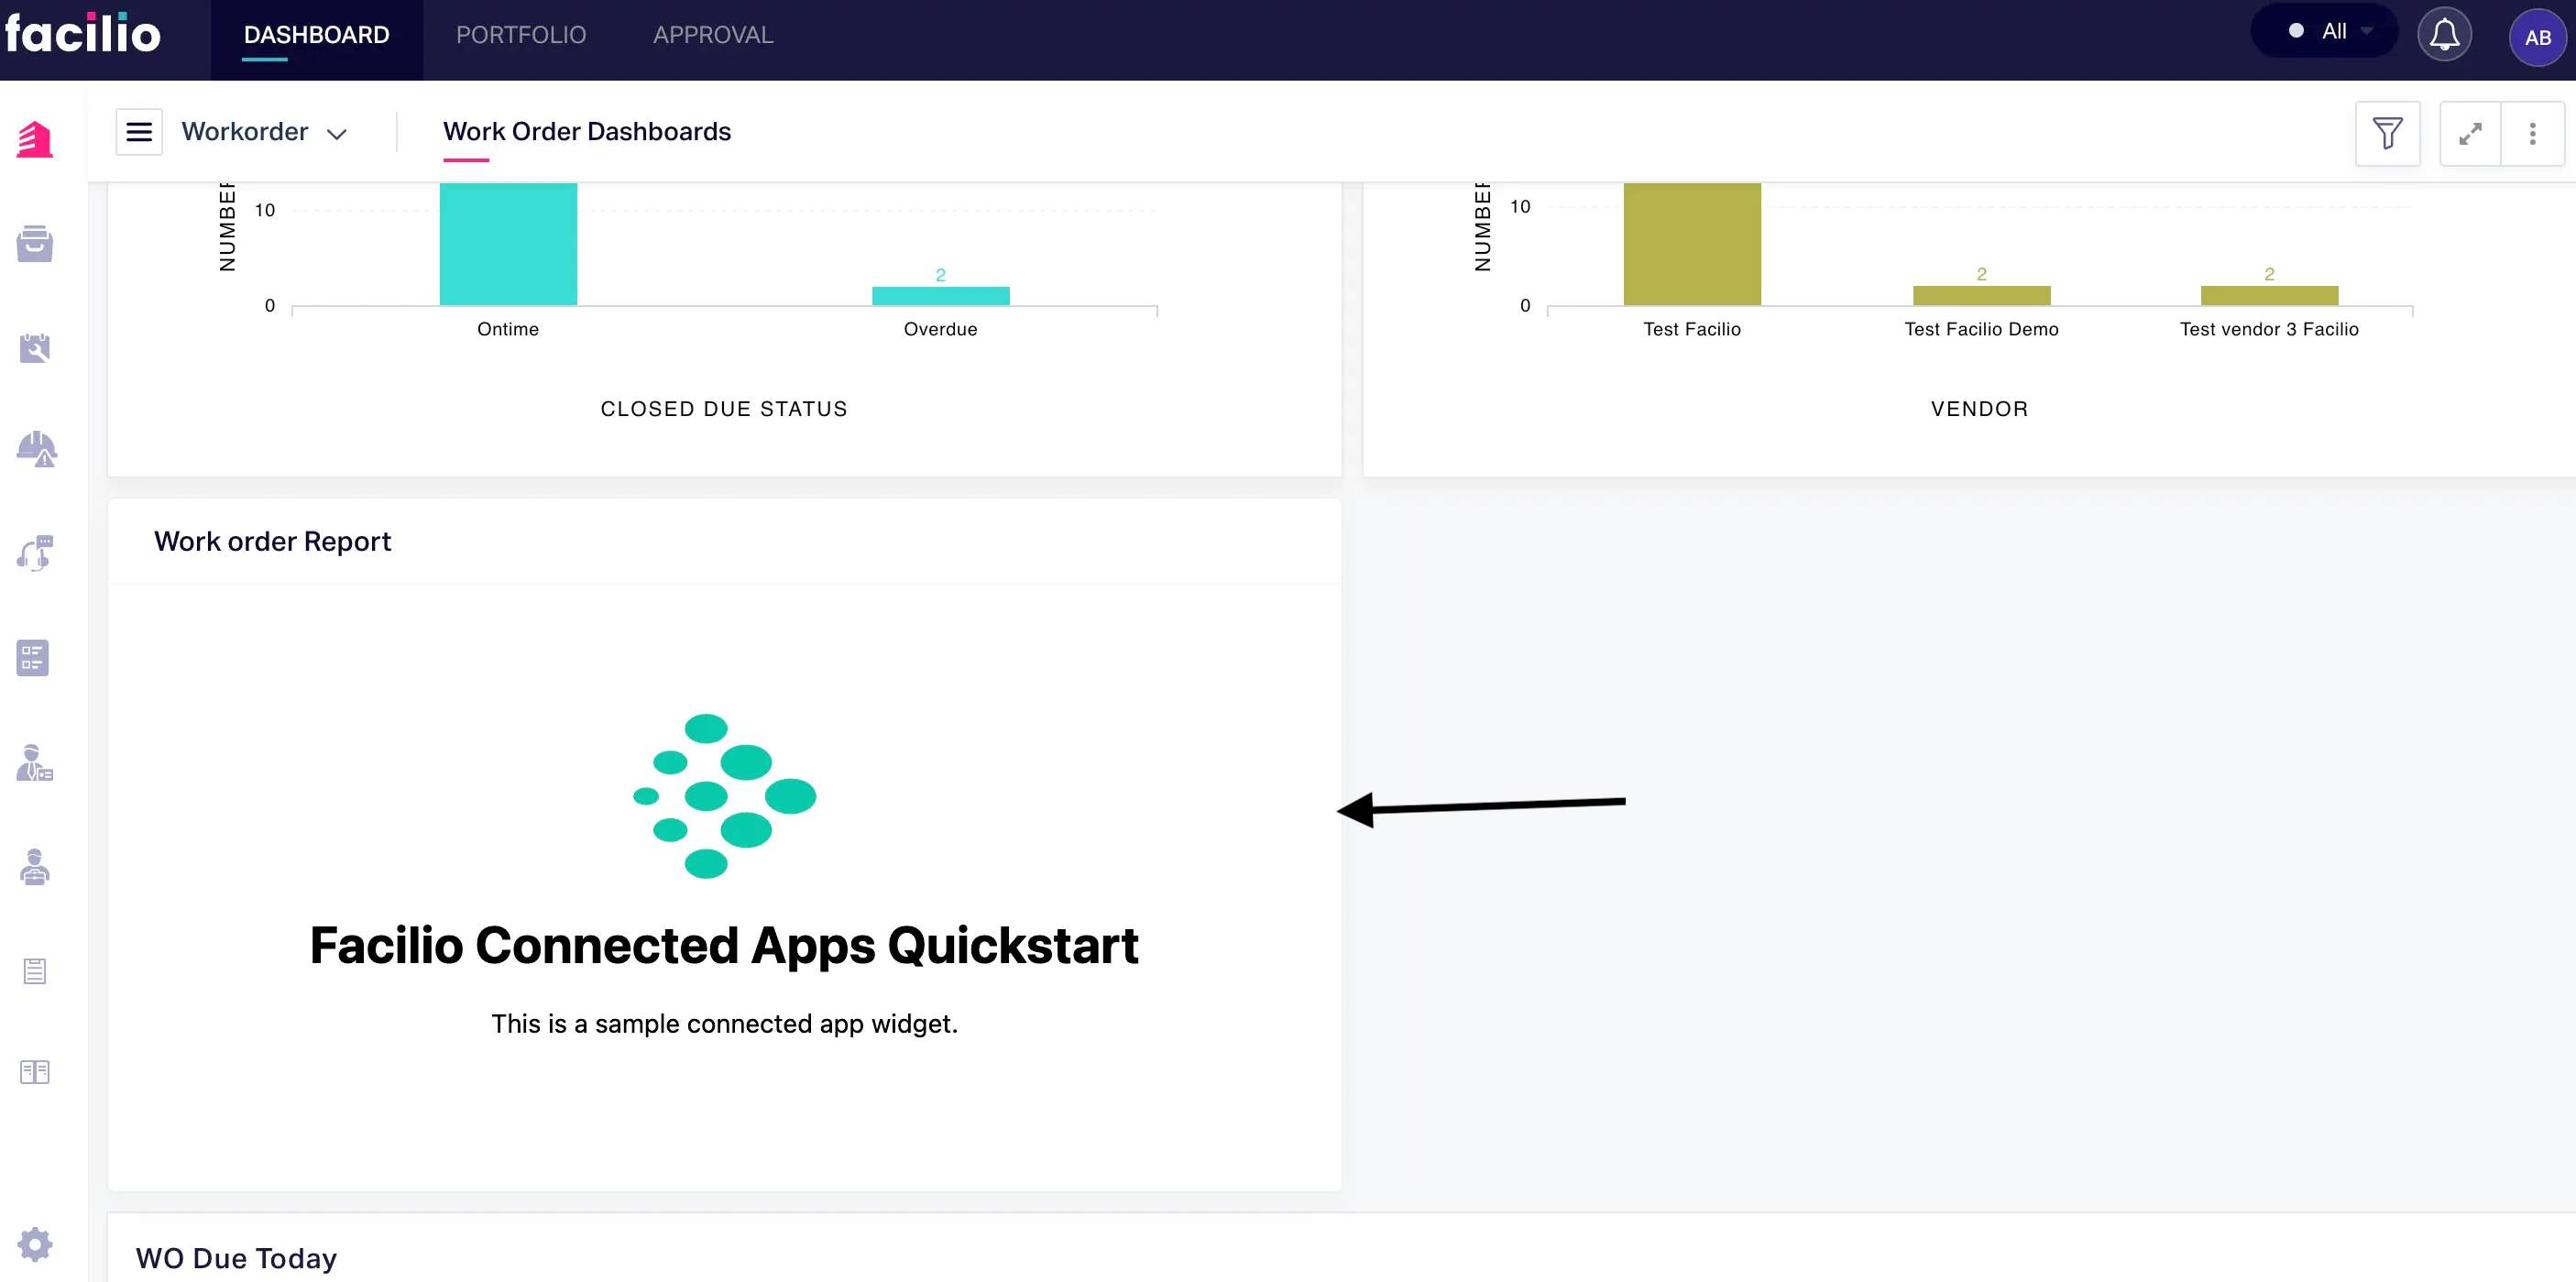
Task: Click the home building sidebar icon
Action: tap(35, 139)
